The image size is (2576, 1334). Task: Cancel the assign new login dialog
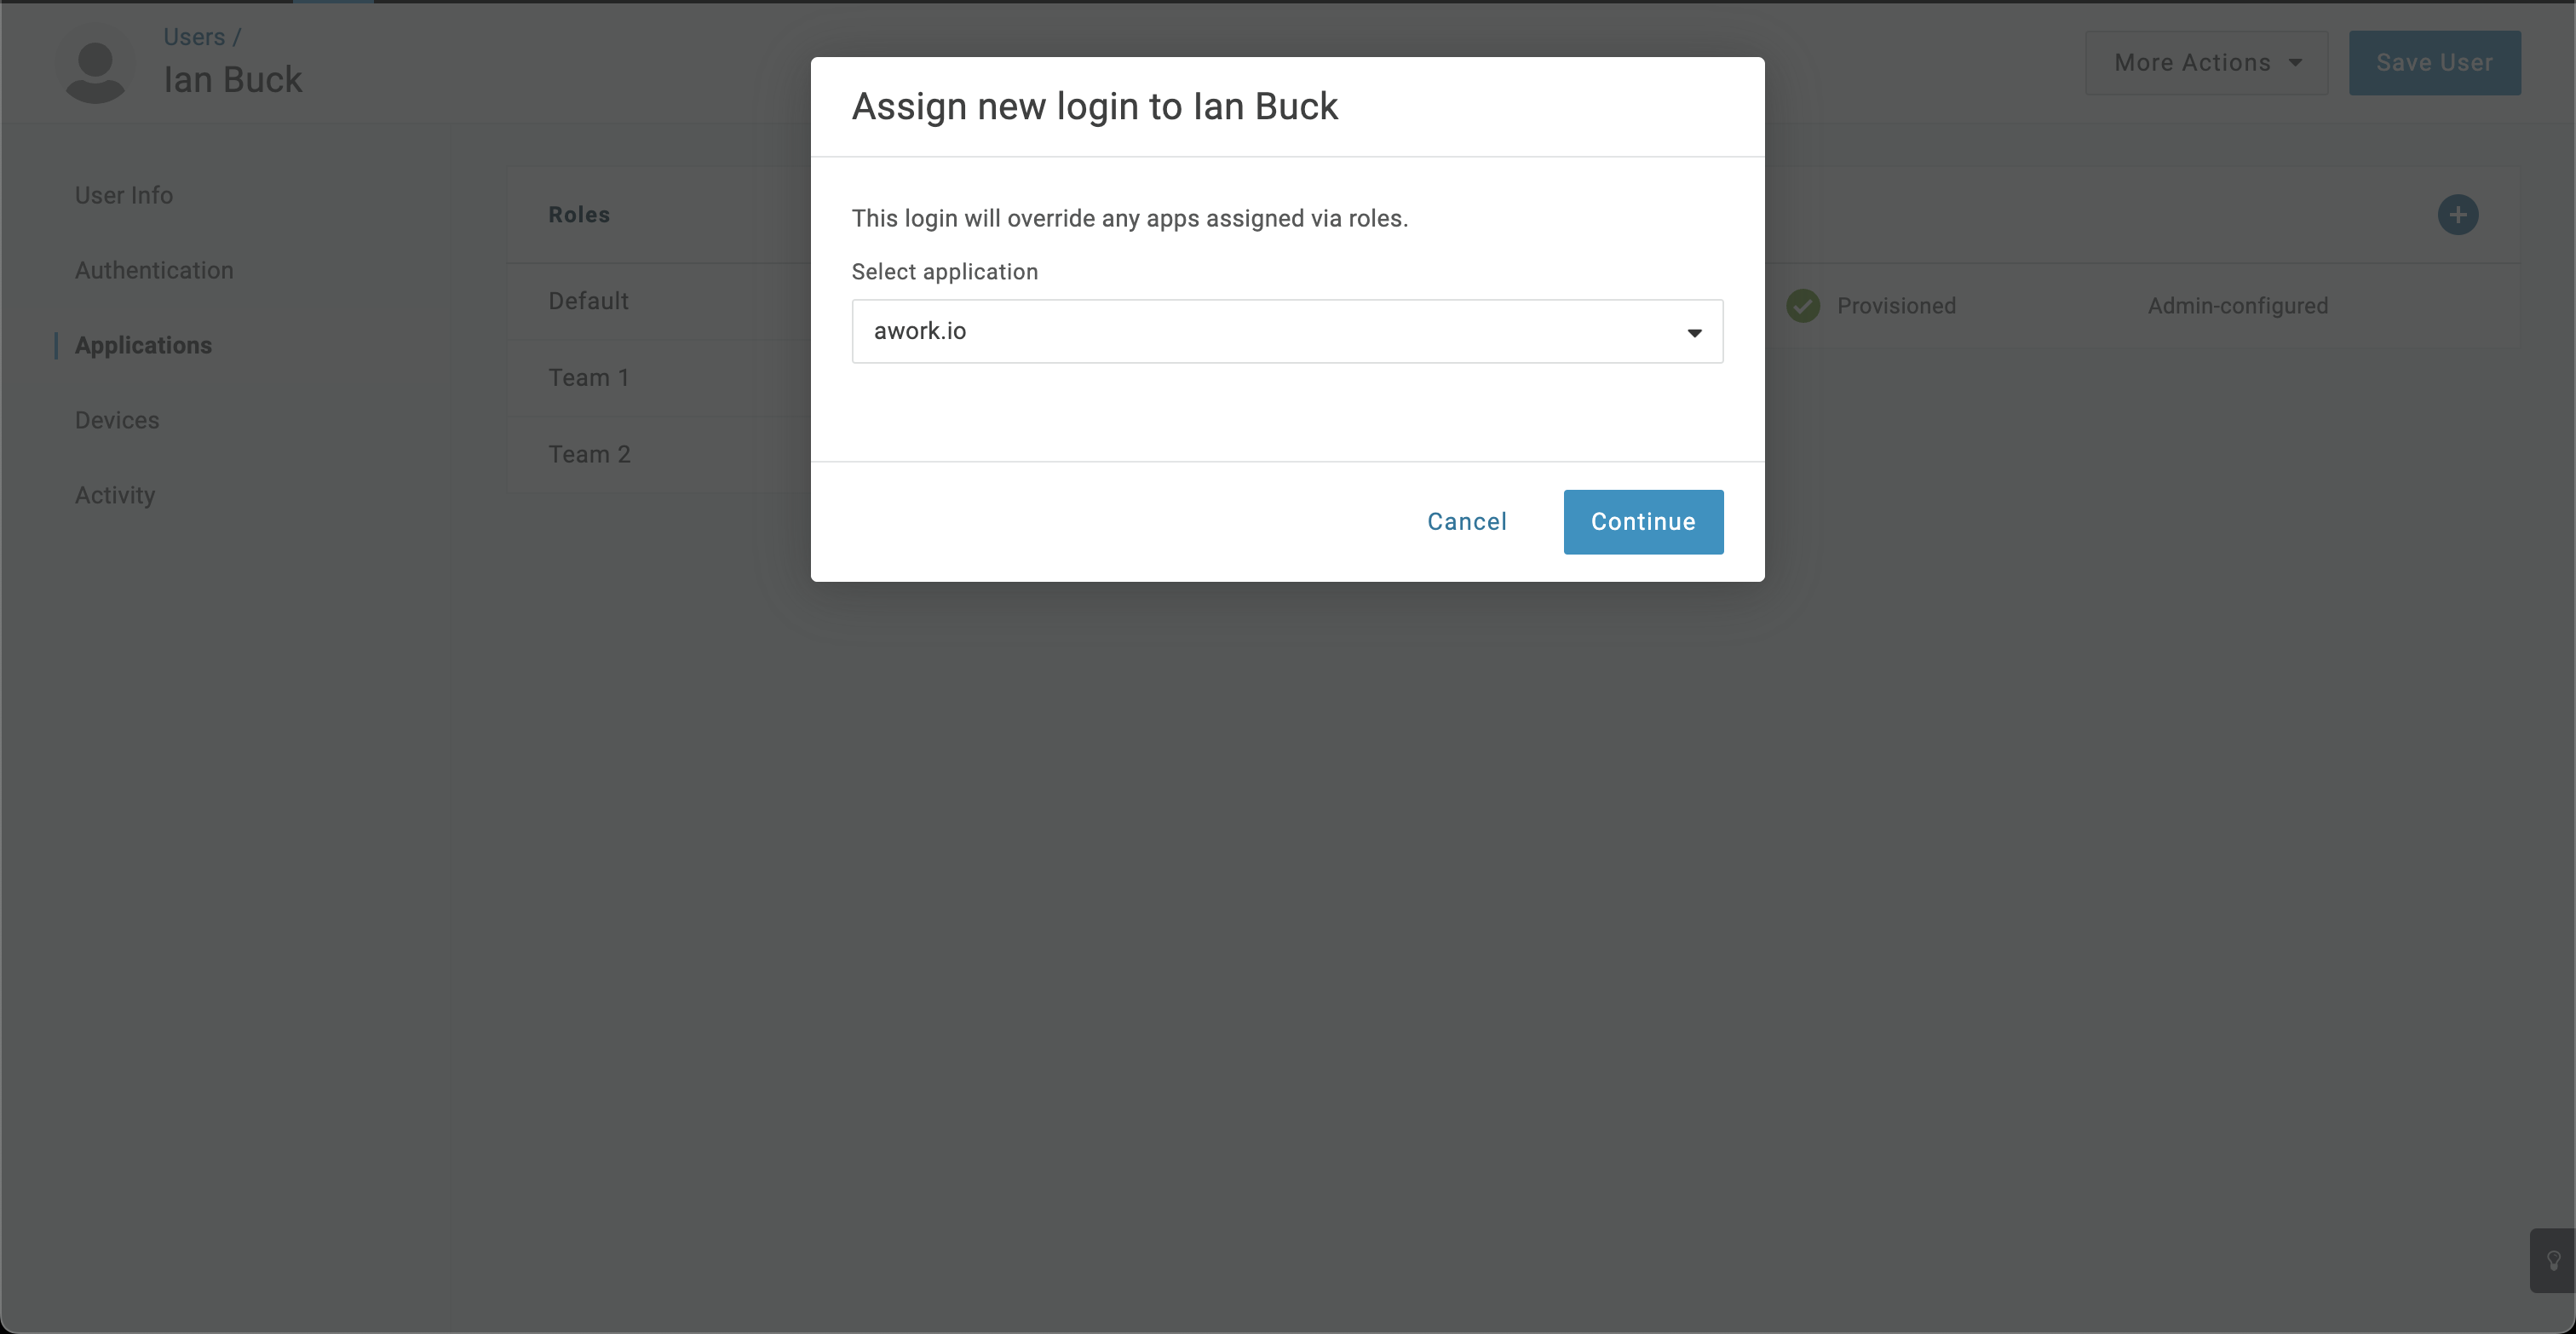pyautogui.click(x=1466, y=521)
